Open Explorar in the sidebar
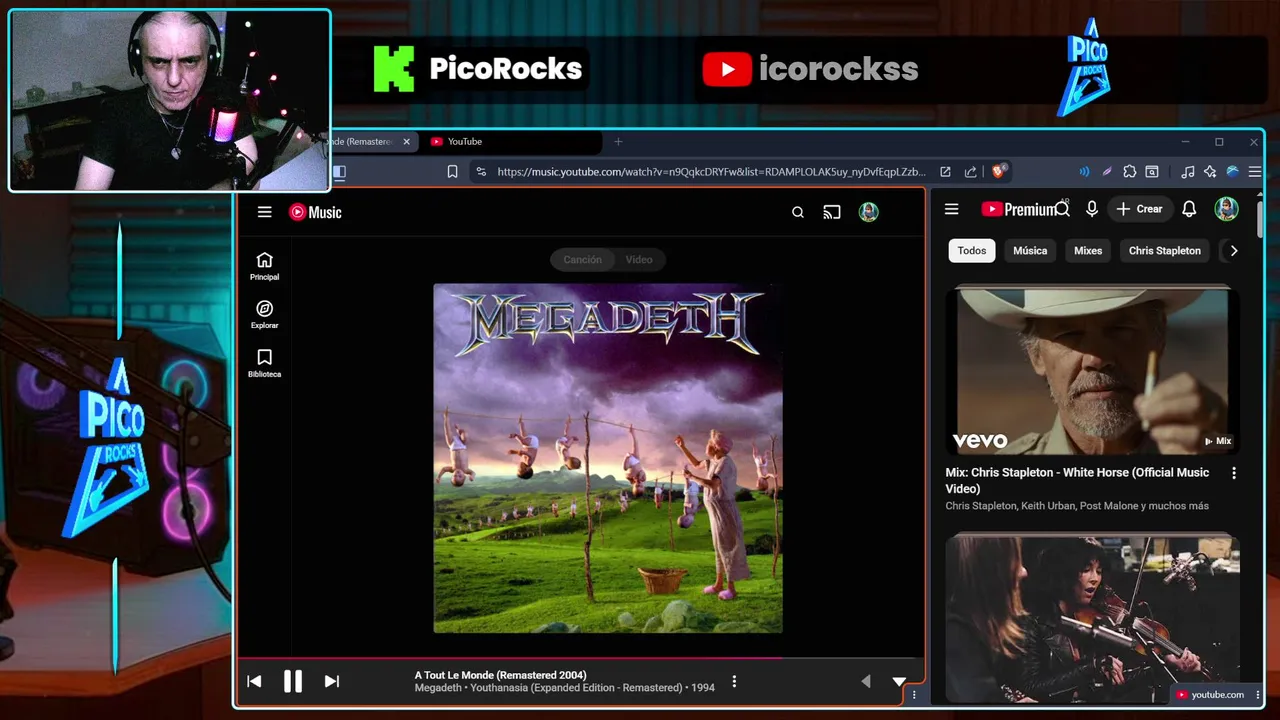 (264, 315)
